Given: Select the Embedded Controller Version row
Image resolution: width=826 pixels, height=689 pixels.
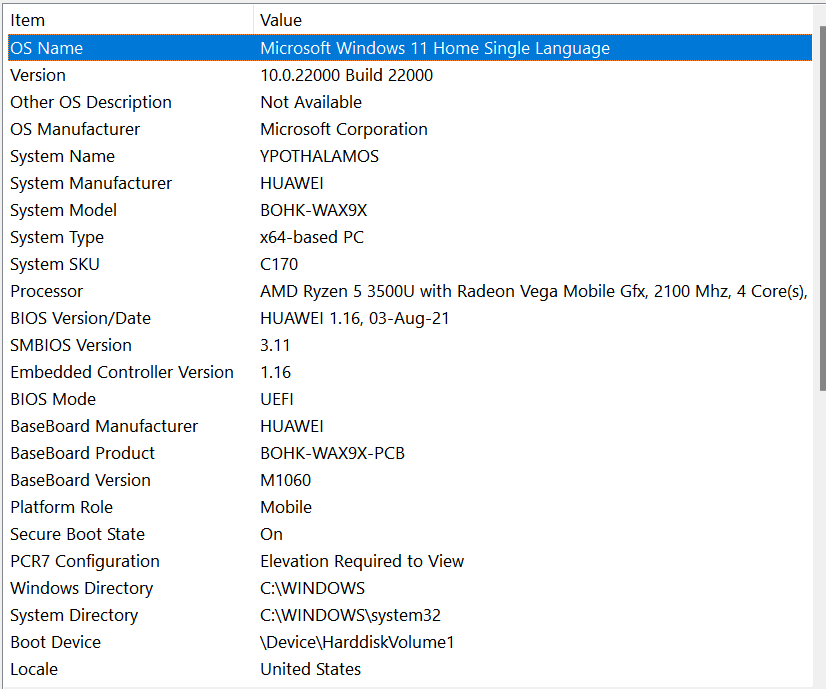Looking at the screenshot, I should [410, 372].
